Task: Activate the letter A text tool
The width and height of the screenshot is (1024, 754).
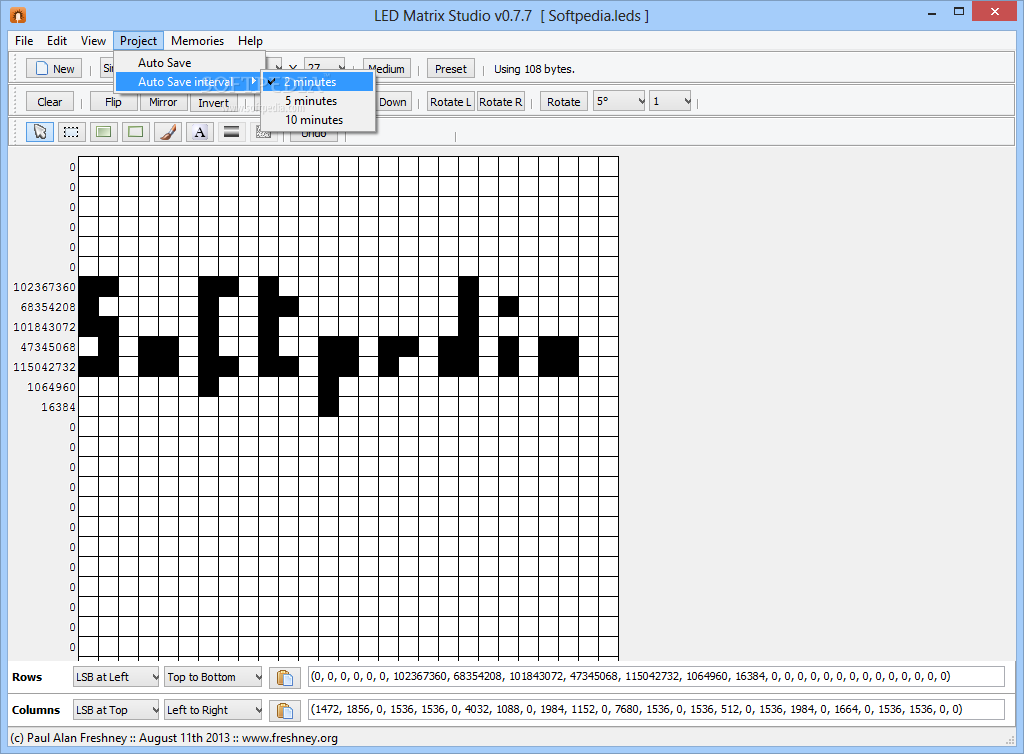Action: coord(200,133)
